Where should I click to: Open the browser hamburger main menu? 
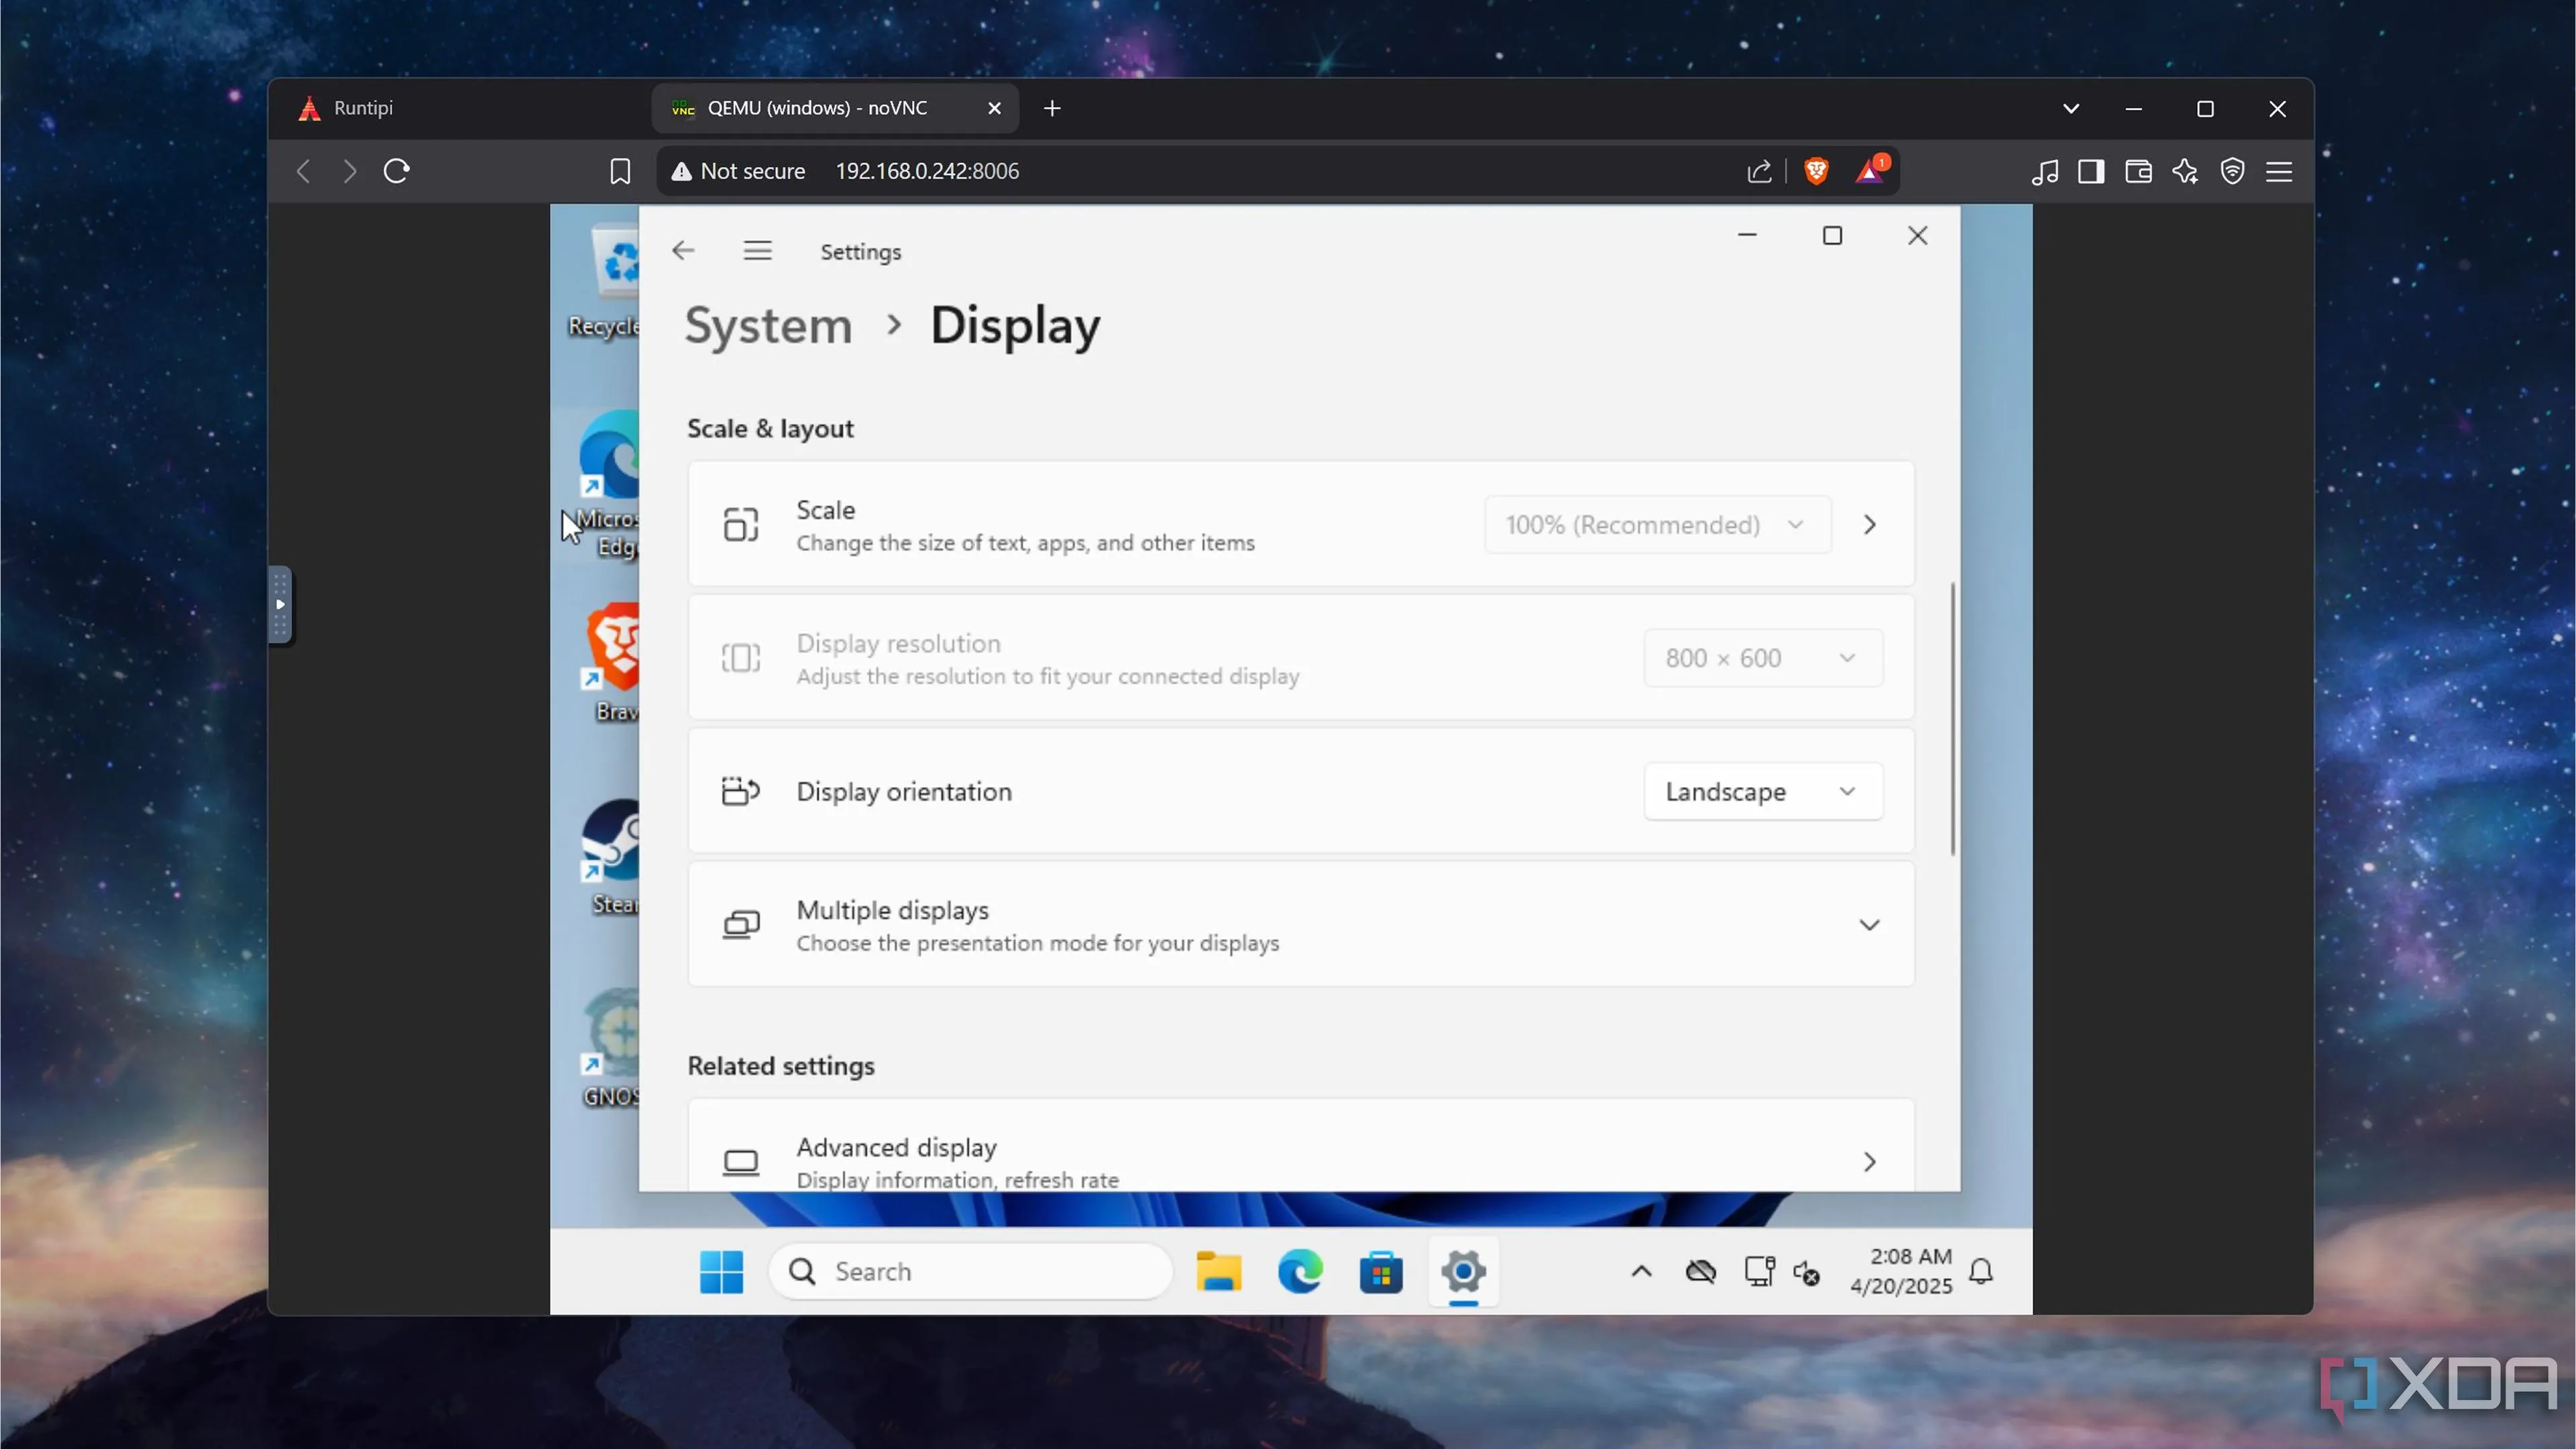2279,171
